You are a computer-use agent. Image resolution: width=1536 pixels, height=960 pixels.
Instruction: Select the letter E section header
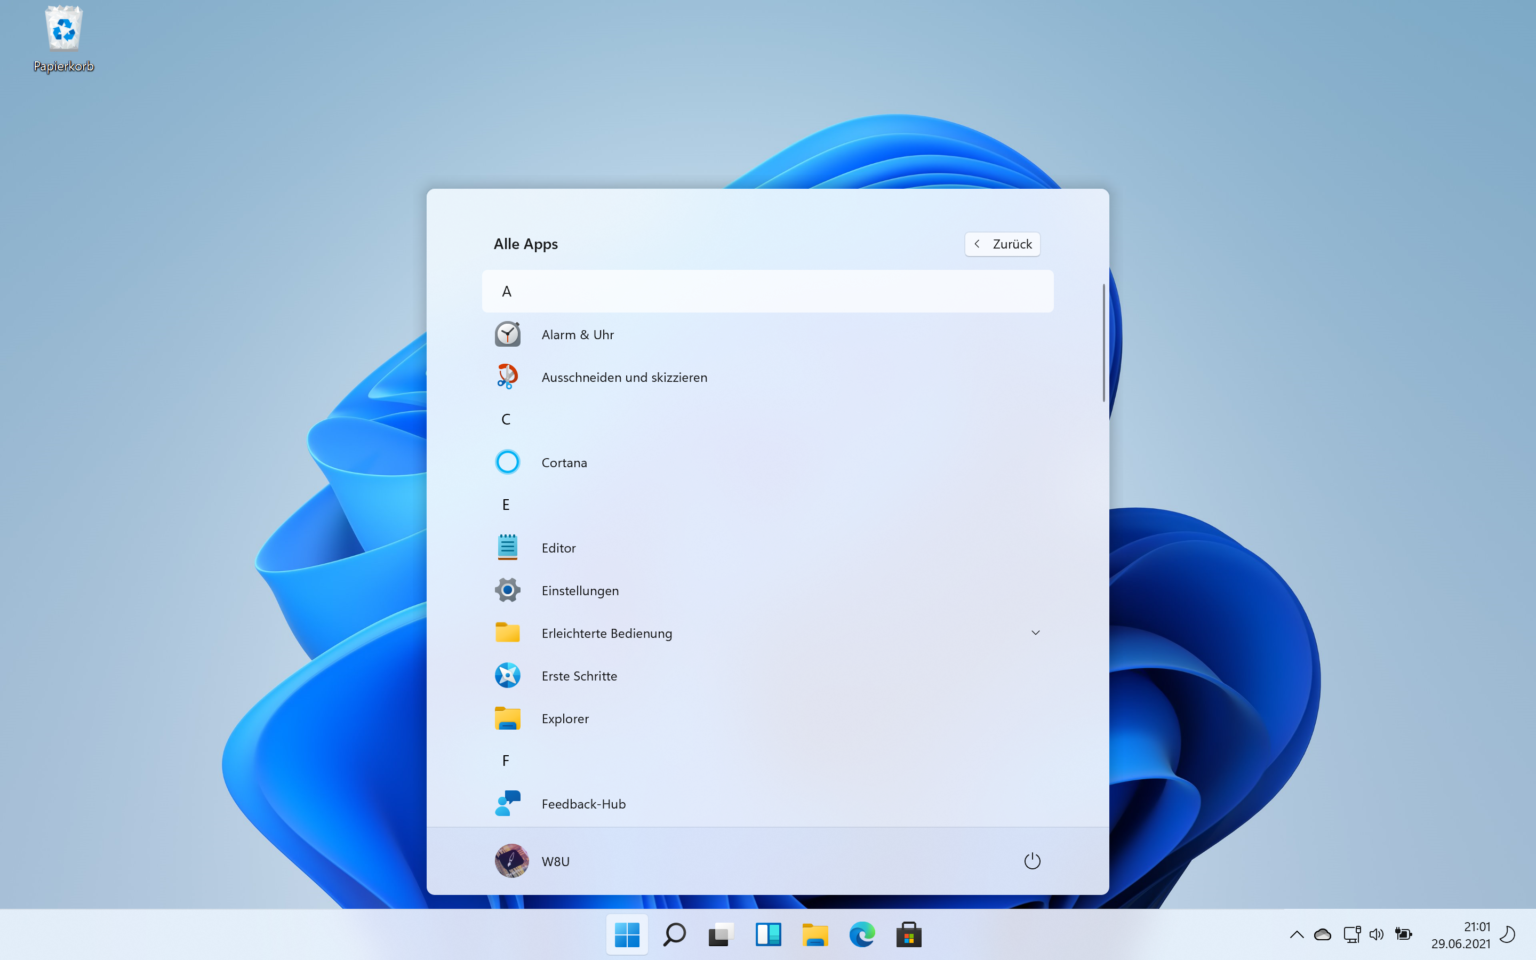[505, 504]
